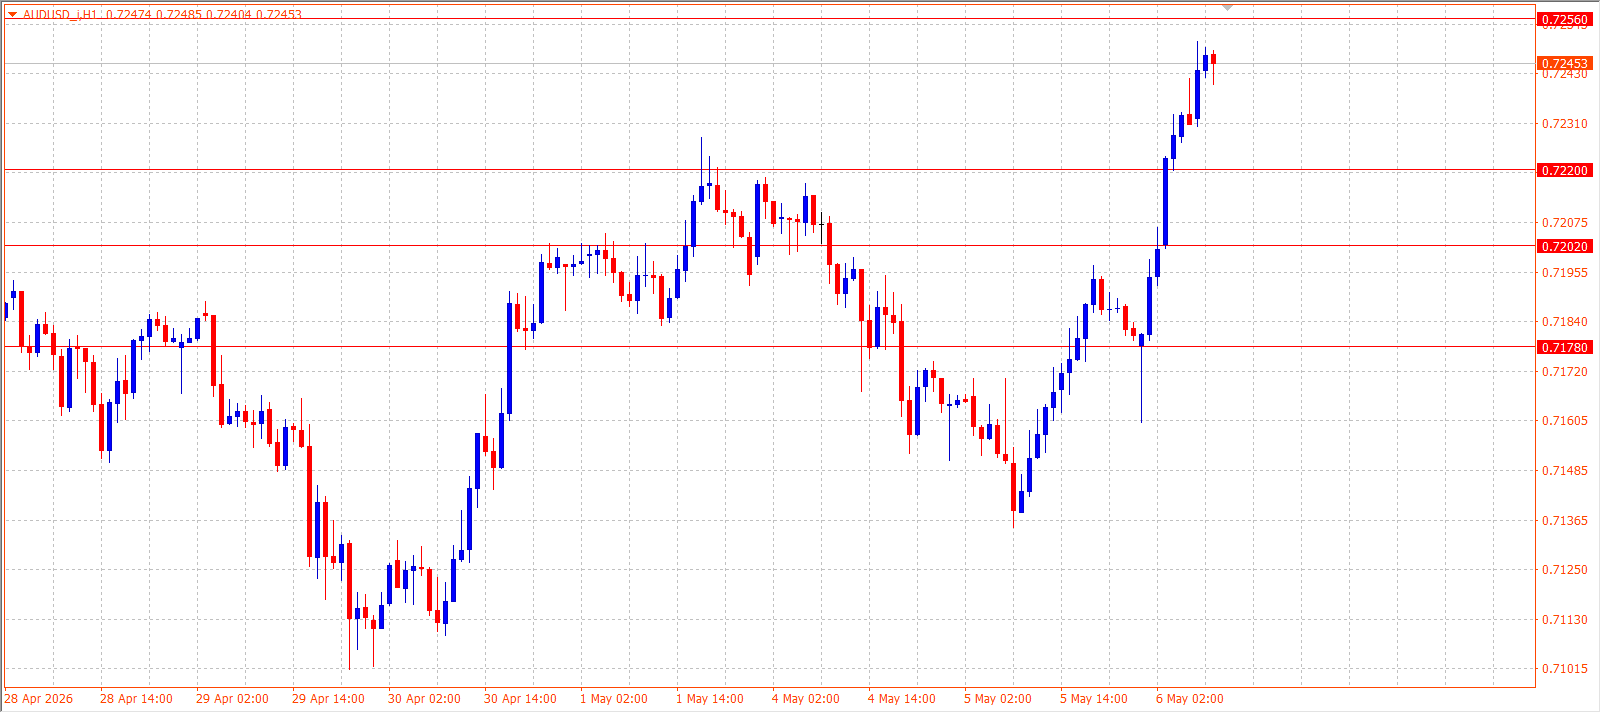This screenshot has width=1601, height=713.
Task: Click the 0.71605 price scale value
Action: (x=1565, y=421)
